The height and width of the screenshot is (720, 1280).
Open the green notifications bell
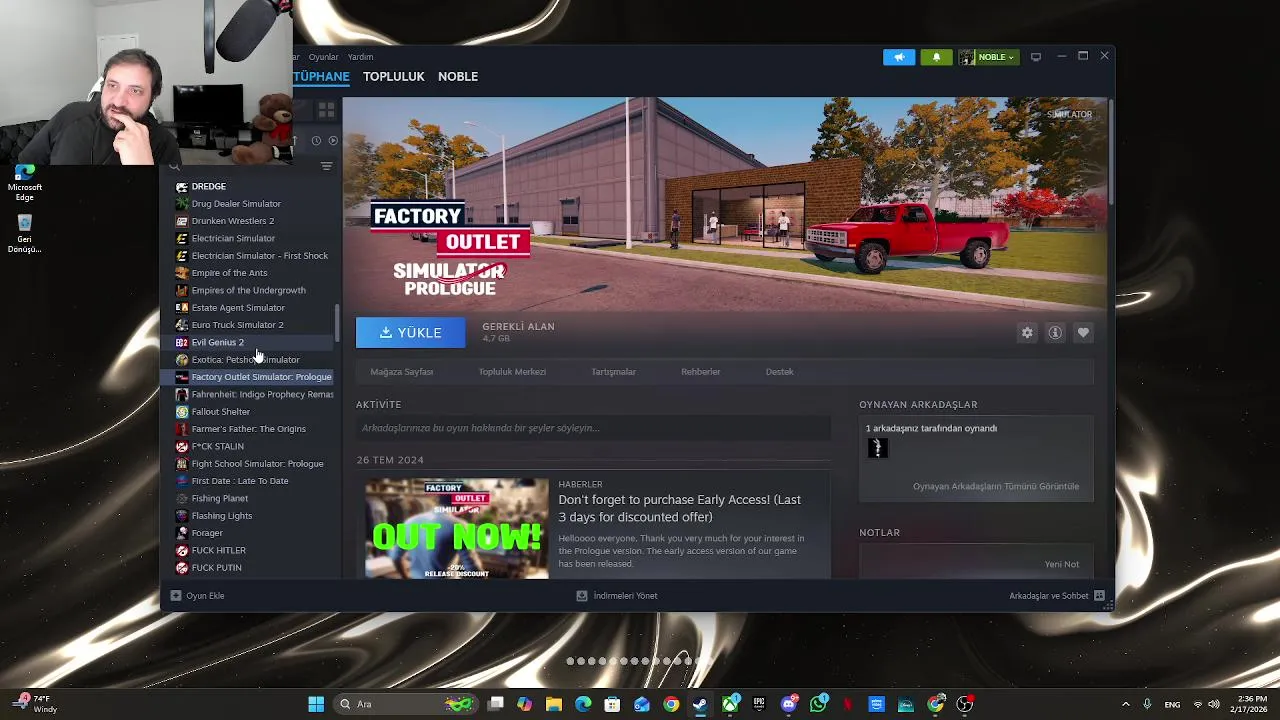[936, 57]
